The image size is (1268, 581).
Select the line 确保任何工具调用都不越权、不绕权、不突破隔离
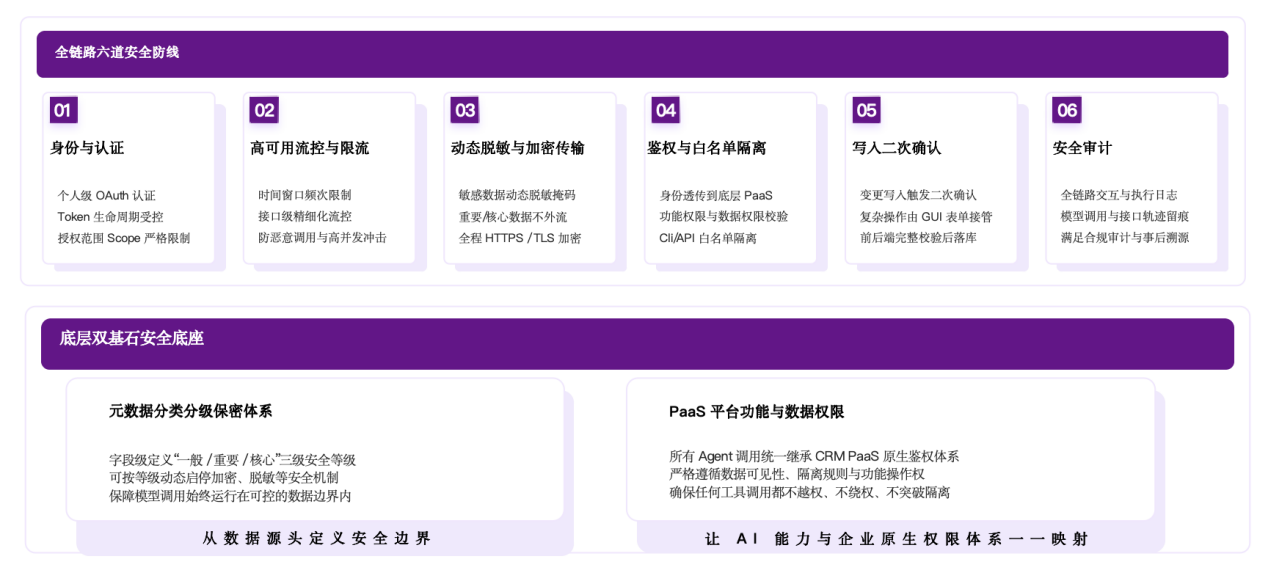810,492
